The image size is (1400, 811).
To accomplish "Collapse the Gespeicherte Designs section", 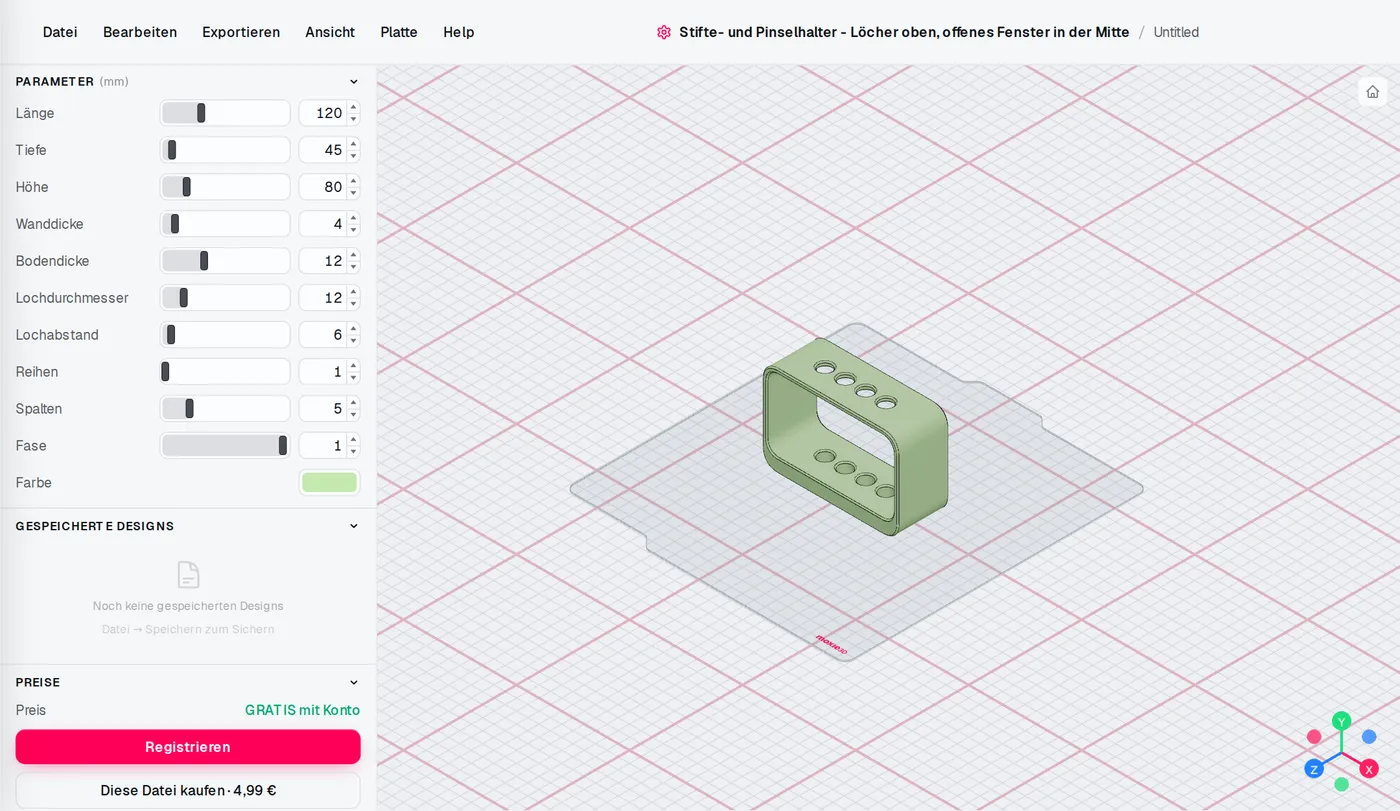I will [x=353, y=526].
